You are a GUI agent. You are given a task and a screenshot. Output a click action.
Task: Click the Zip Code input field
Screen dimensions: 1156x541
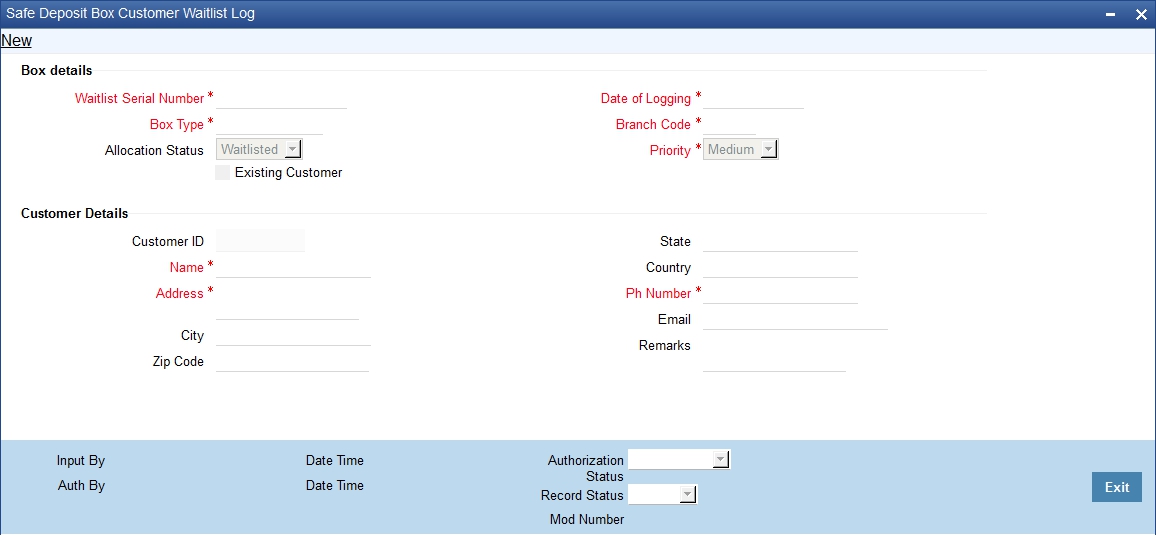tap(293, 361)
